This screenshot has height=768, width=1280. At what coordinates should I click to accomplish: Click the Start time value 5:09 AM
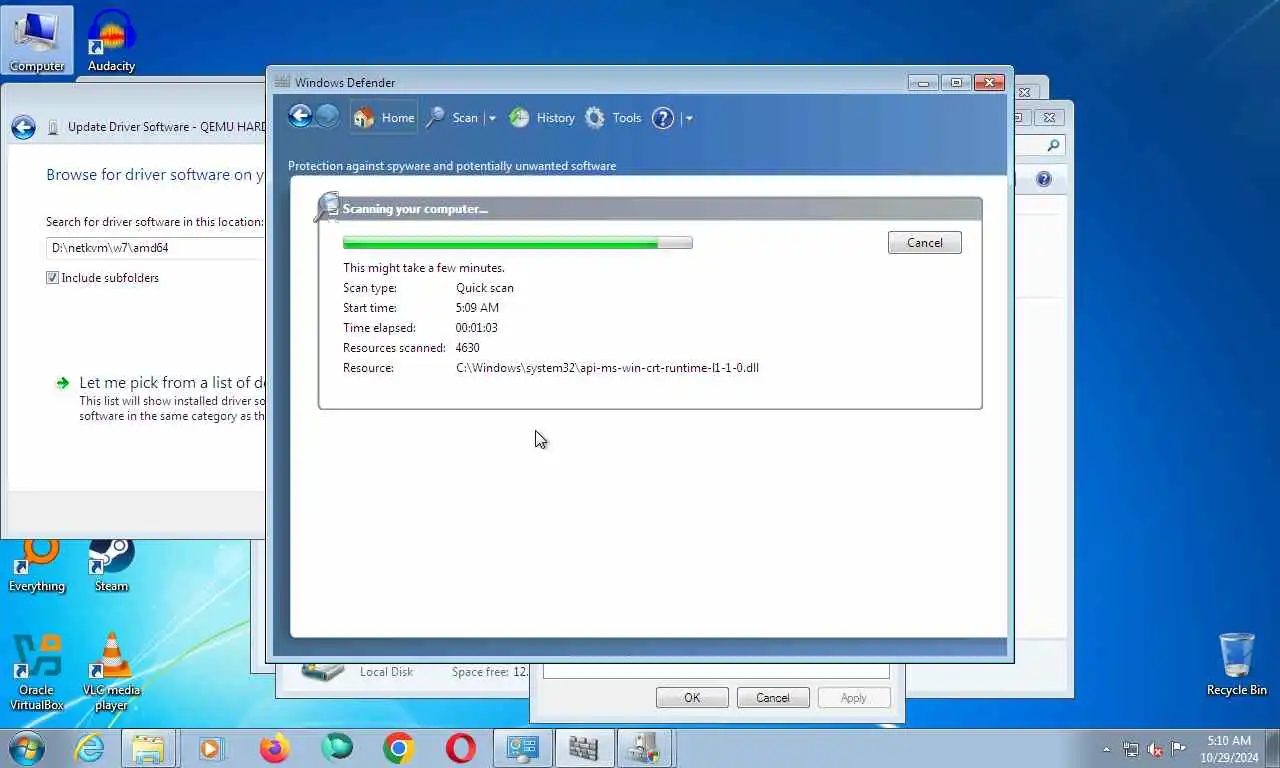point(477,308)
